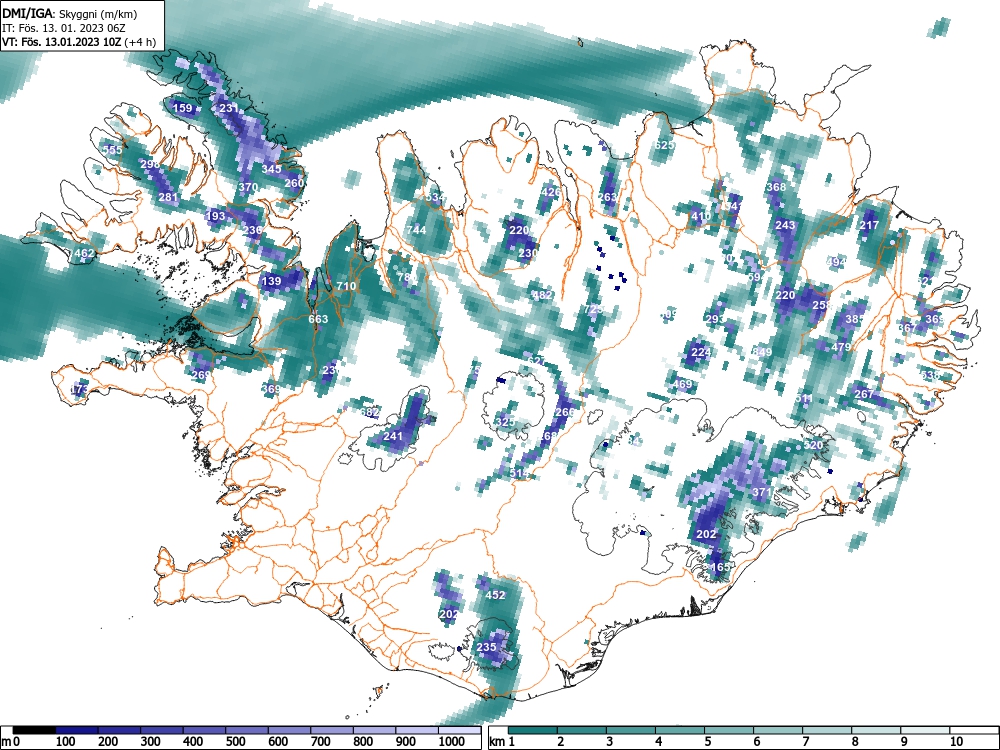Click the visibility value '298' on the map
The image size is (1000, 750).
tap(150, 164)
